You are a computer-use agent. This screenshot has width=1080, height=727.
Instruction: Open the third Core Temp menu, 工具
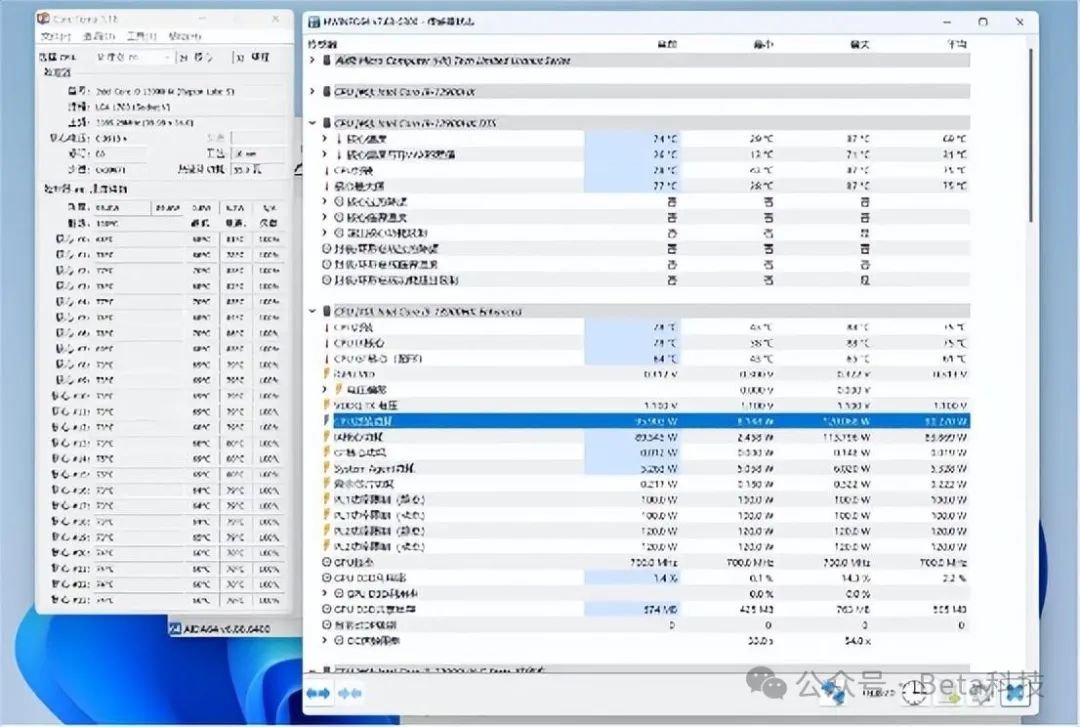141,37
